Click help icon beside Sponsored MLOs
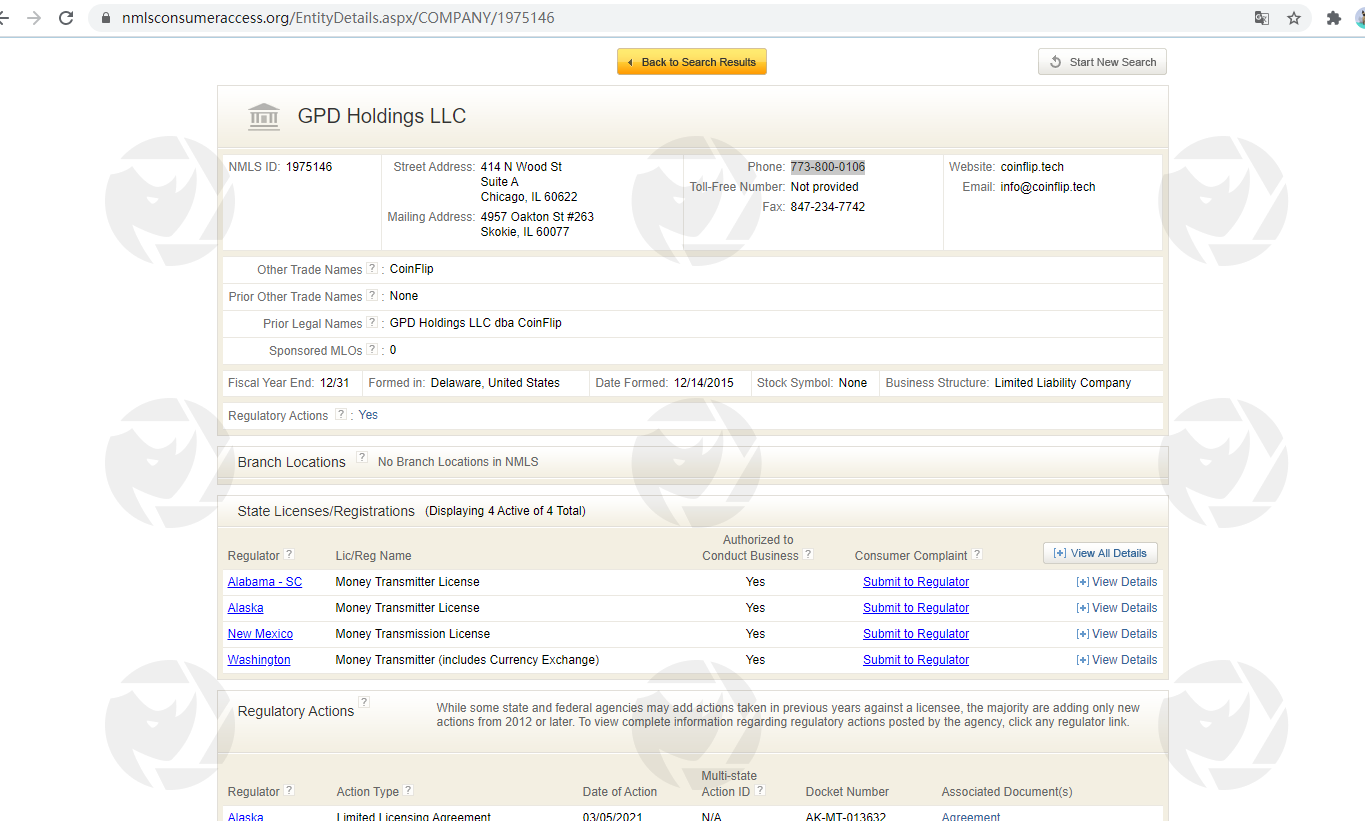Viewport: 1365px width, 821px height. click(372, 350)
